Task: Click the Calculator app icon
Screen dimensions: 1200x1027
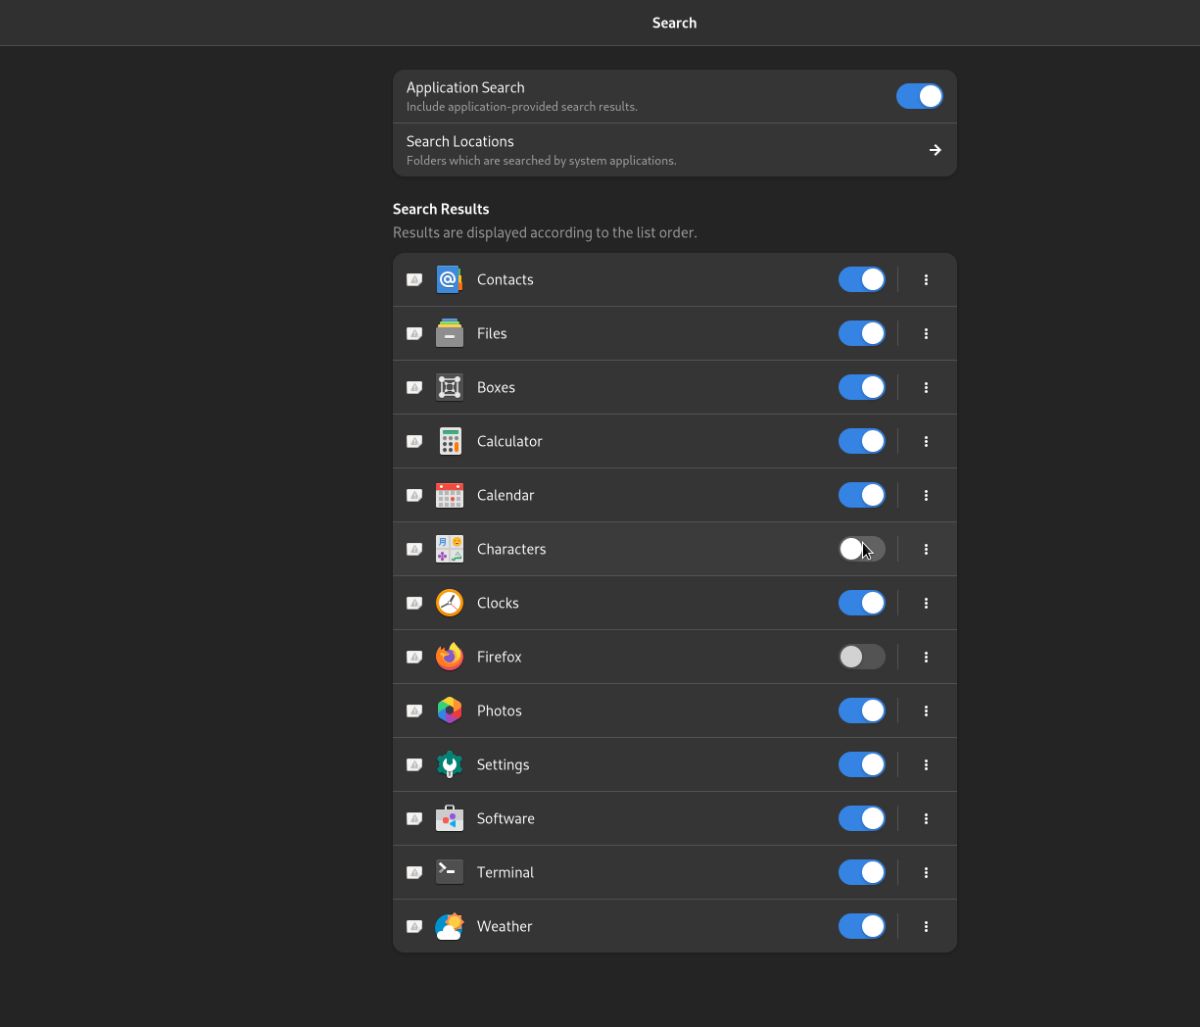Action: tap(449, 441)
